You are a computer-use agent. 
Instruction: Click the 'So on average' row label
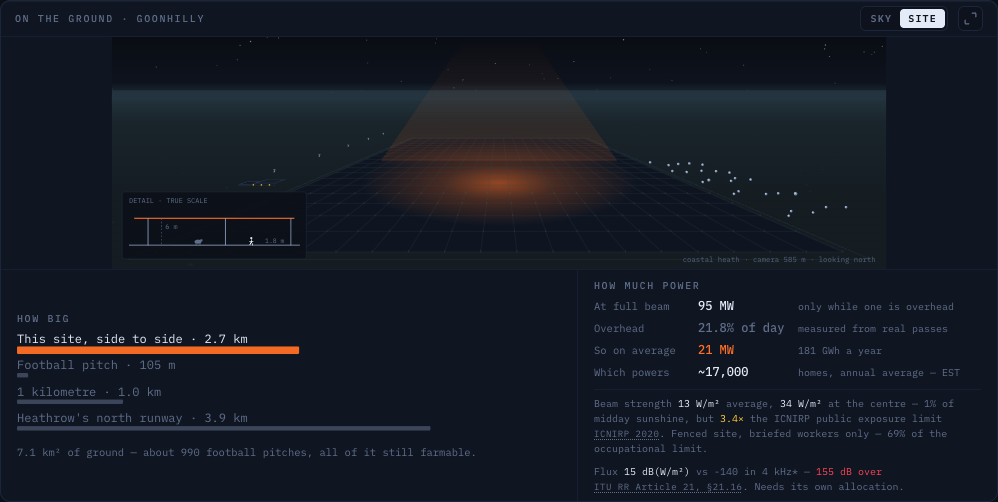tap(635, 351)
